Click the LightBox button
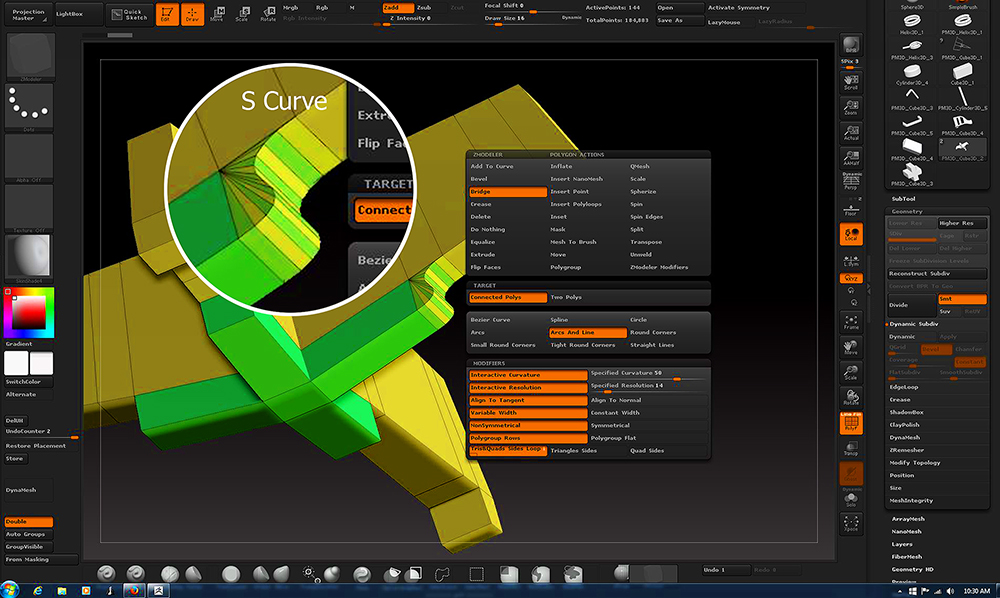The image size is (1000, 598). click(x=78, y=14)
